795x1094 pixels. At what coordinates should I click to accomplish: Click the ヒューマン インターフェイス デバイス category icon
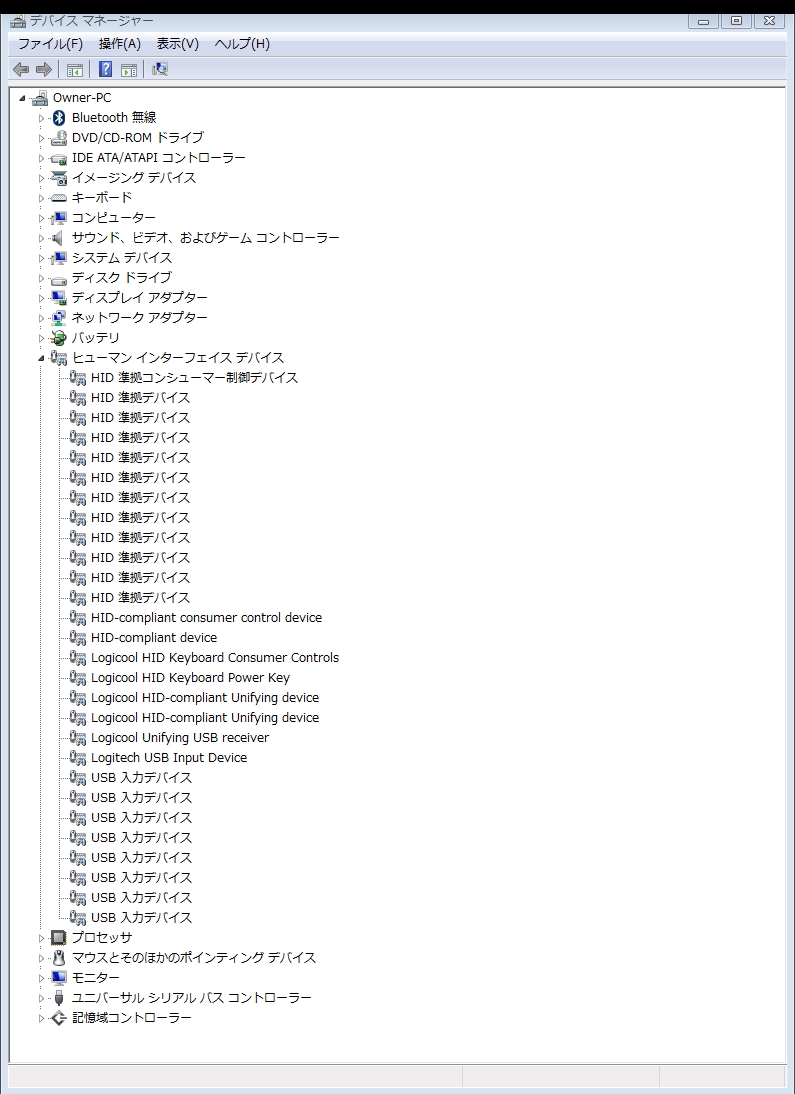click(x=59, y=358)
